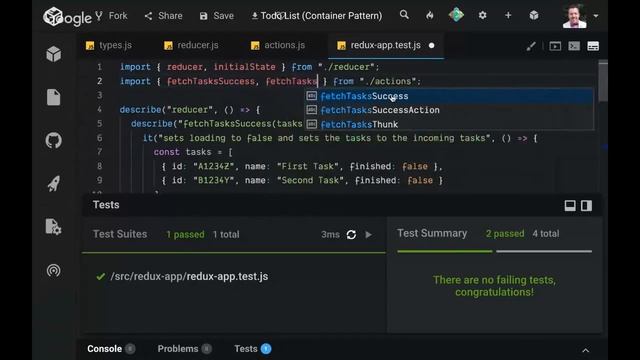The height and width of the screenshot is (360, 640).
Task: Open the StackBlitz cube logo home
Action: pyautogui.click(x=53, y=16)
